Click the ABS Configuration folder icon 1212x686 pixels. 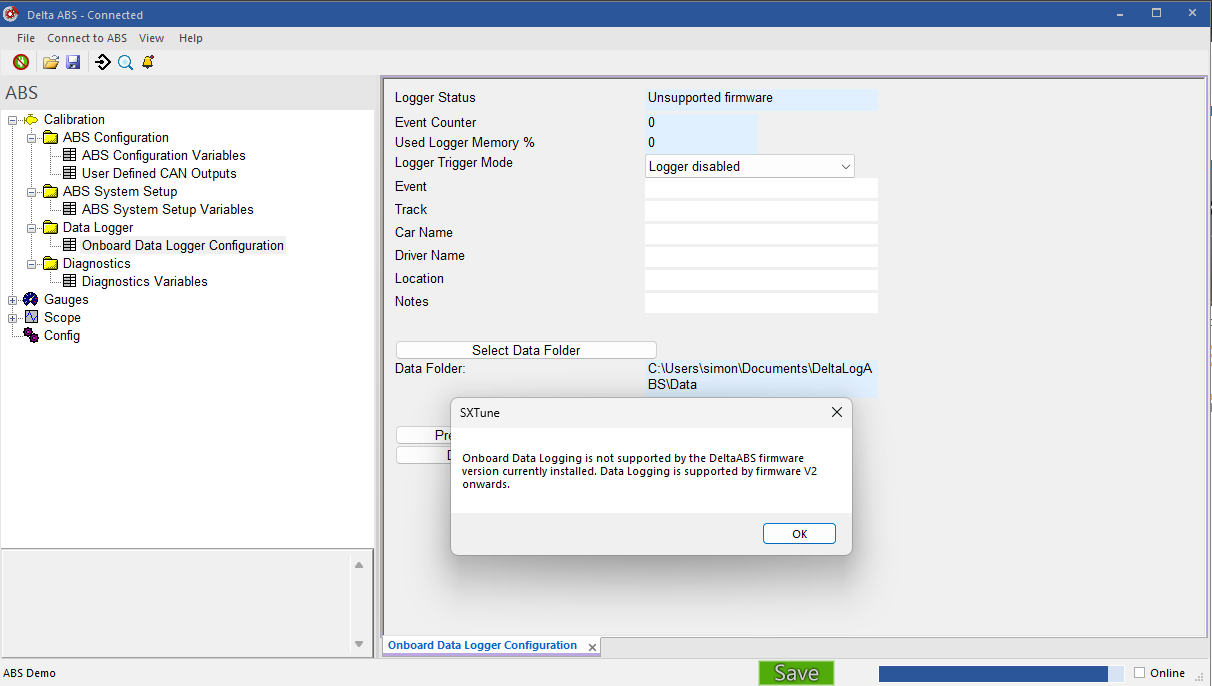point(50,138)
